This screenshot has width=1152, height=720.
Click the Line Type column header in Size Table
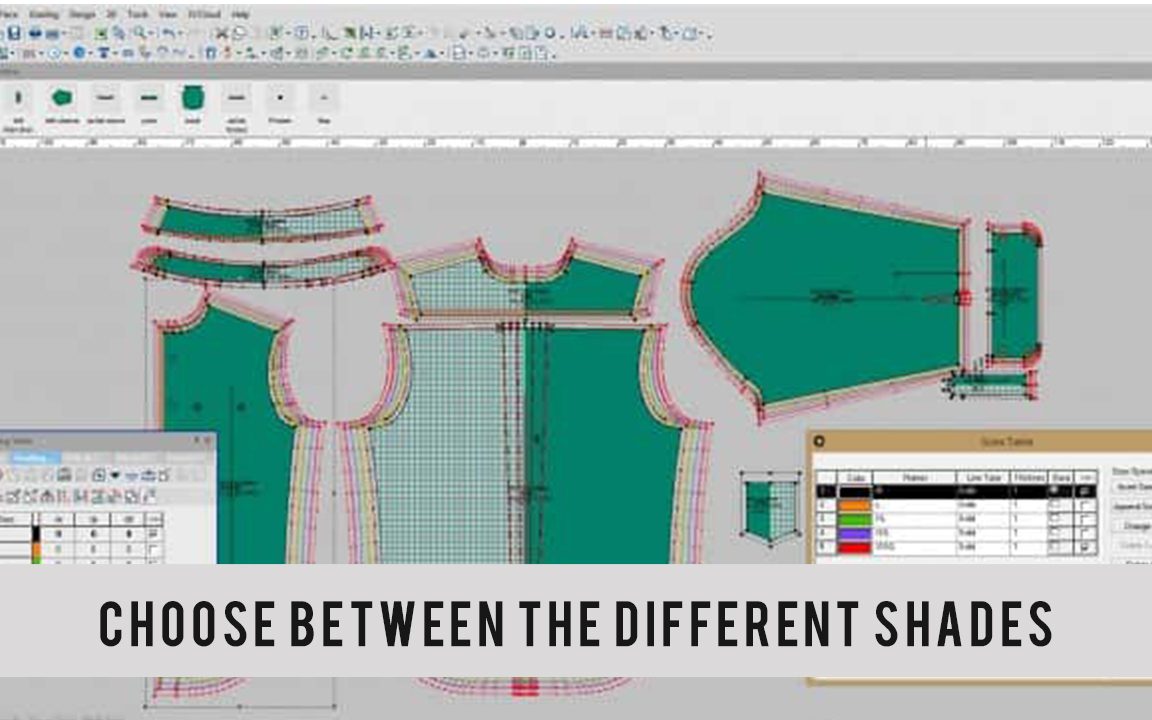(984, 478)
